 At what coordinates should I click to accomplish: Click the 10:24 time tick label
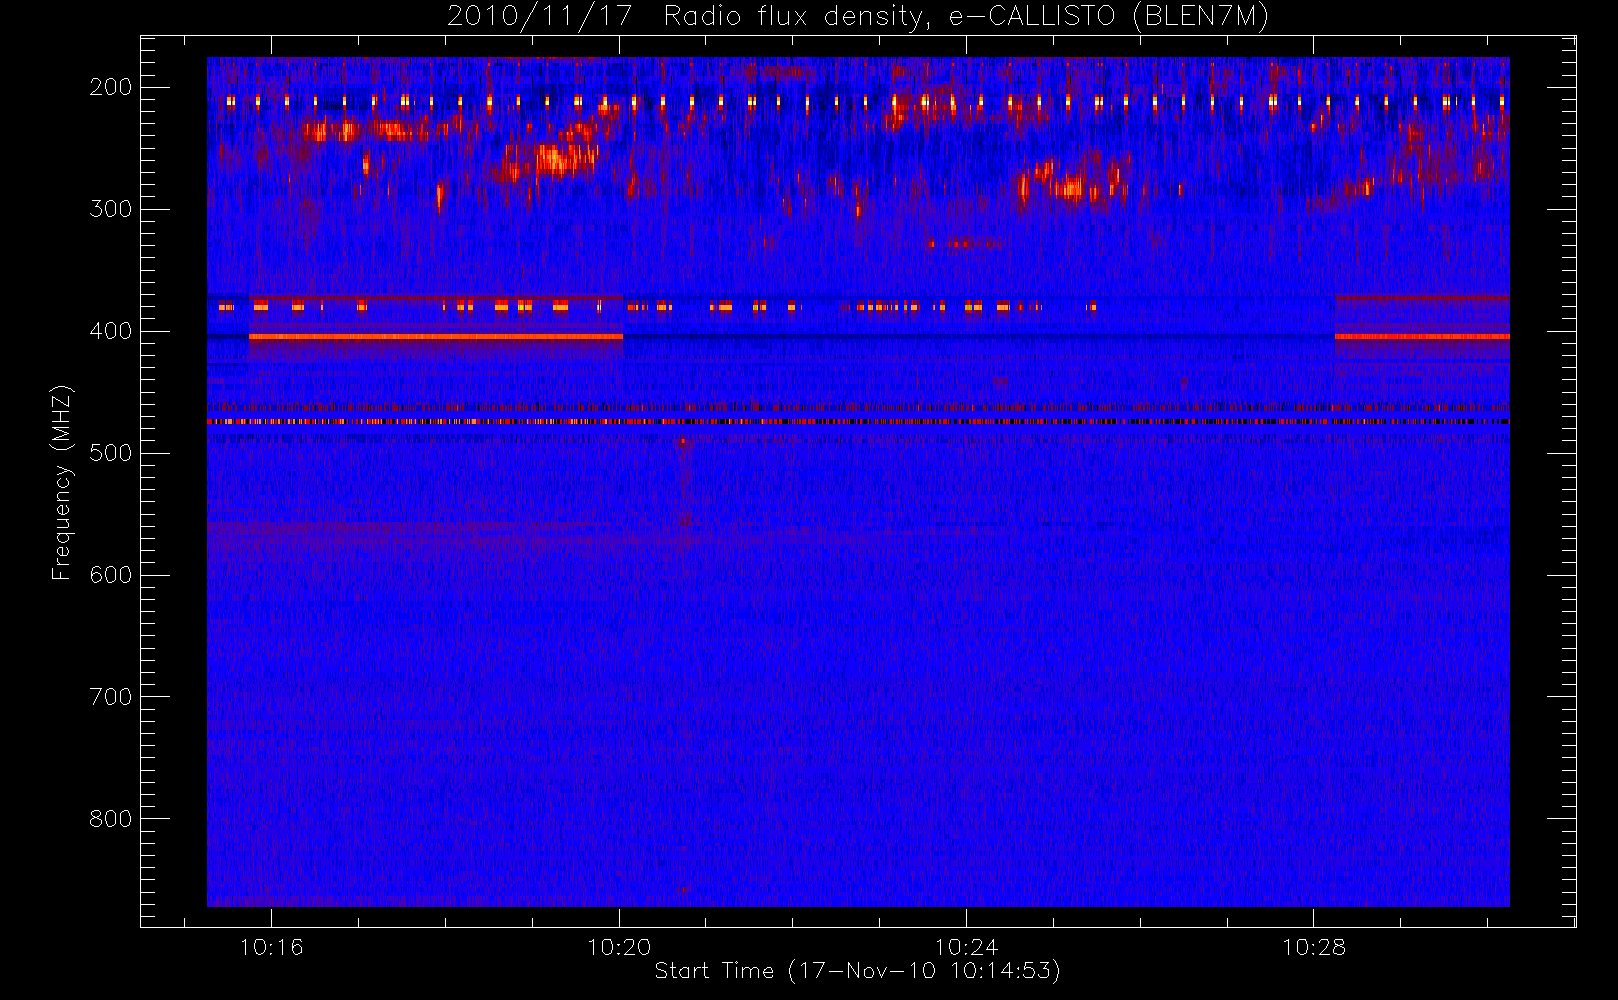(966, 947)
